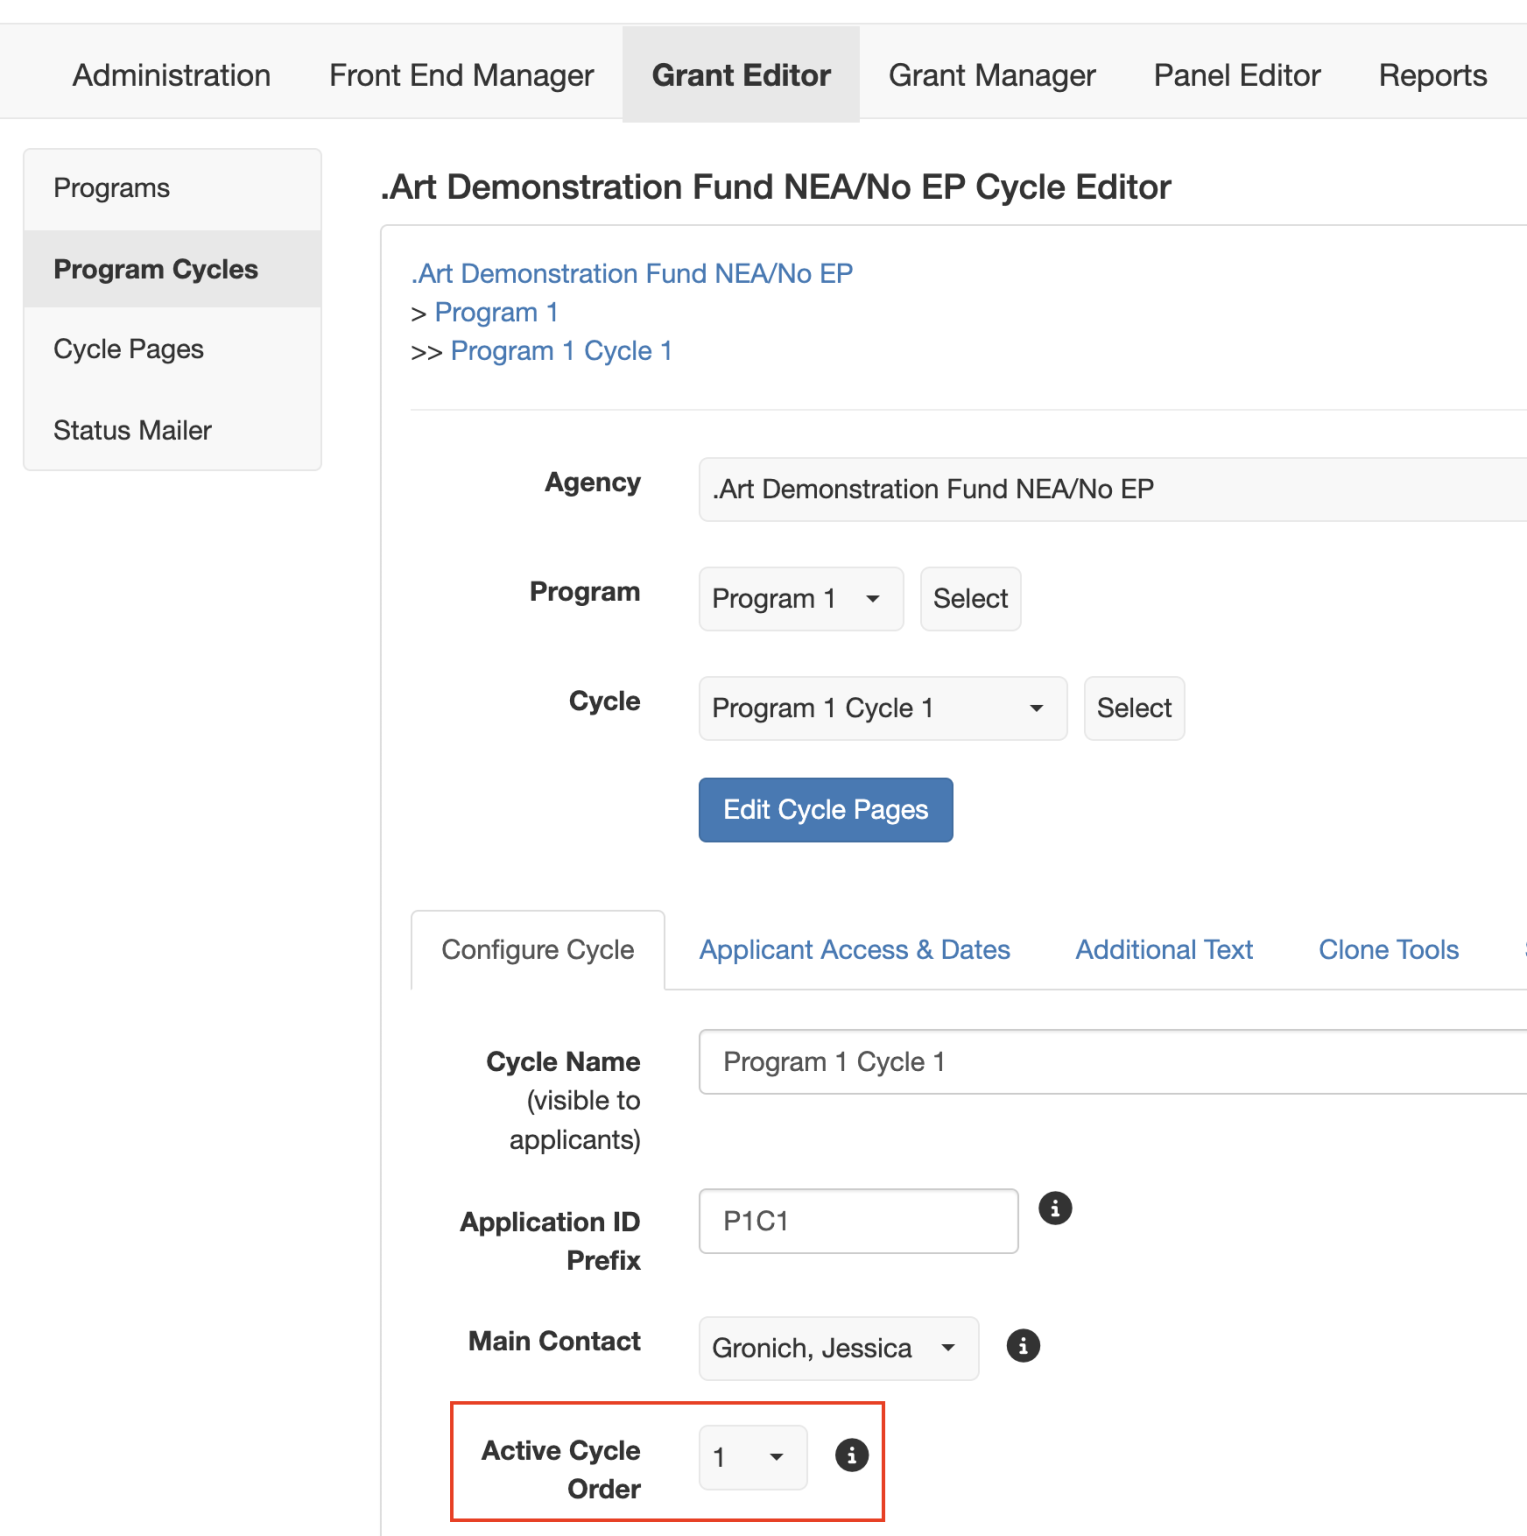Expand the Program 1 Cycle 1 dropdown
Screen dimensions: 1527x1536
[x=881, y=709]
